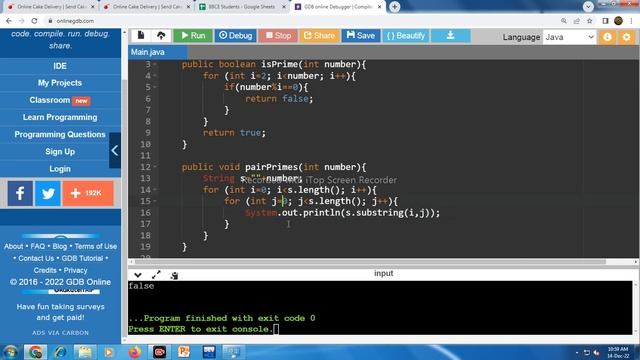The width and height of the screenshot is (640, 360).
Task: Open the Credits link
Action: [x=45, y=270]
